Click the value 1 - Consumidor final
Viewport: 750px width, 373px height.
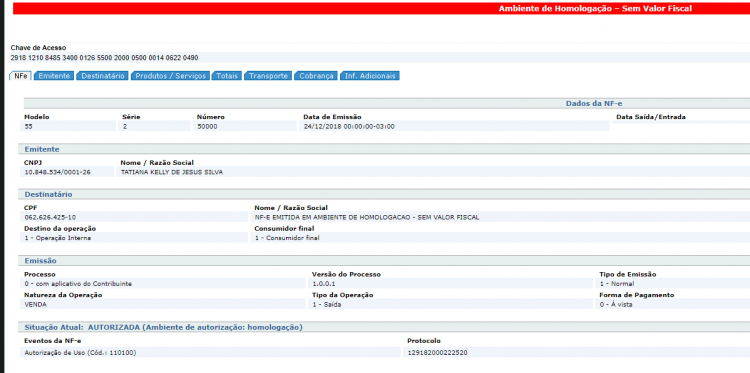click(287, 238)
